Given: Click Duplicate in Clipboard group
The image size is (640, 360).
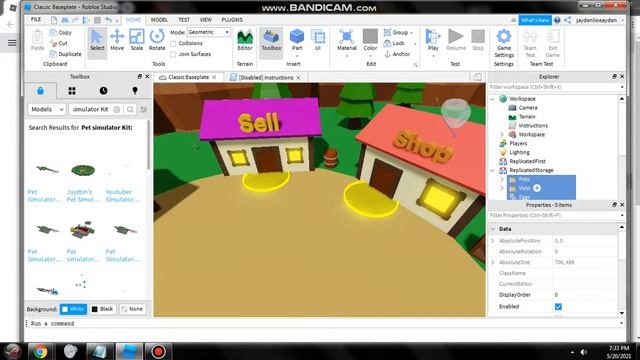Looking at the screenshot, I should coord(65,54).
